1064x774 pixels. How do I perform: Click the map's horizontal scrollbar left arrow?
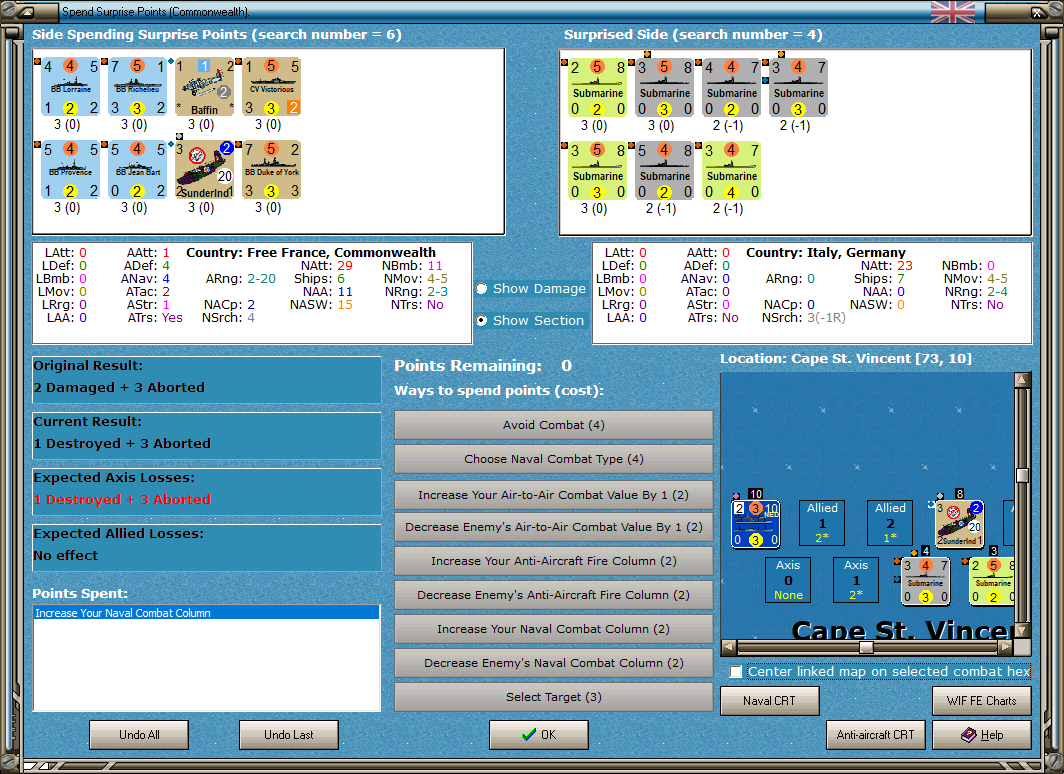pyautogui.click(x=728, y=647)
